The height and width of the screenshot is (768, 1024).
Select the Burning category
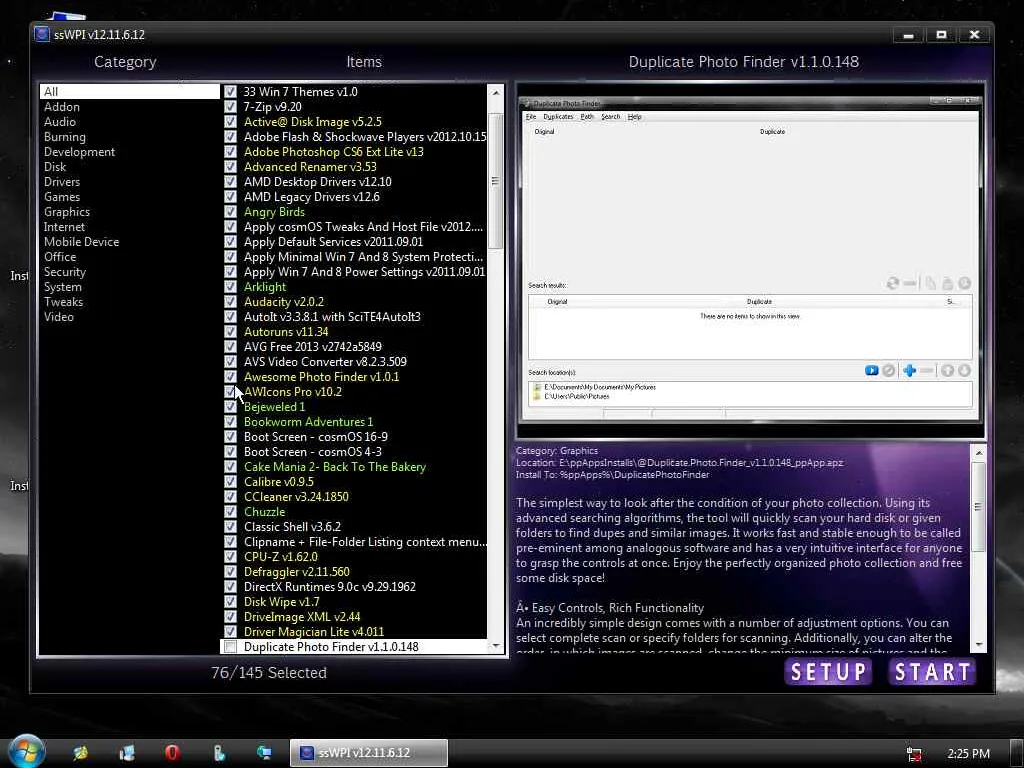tap(65, 136)
